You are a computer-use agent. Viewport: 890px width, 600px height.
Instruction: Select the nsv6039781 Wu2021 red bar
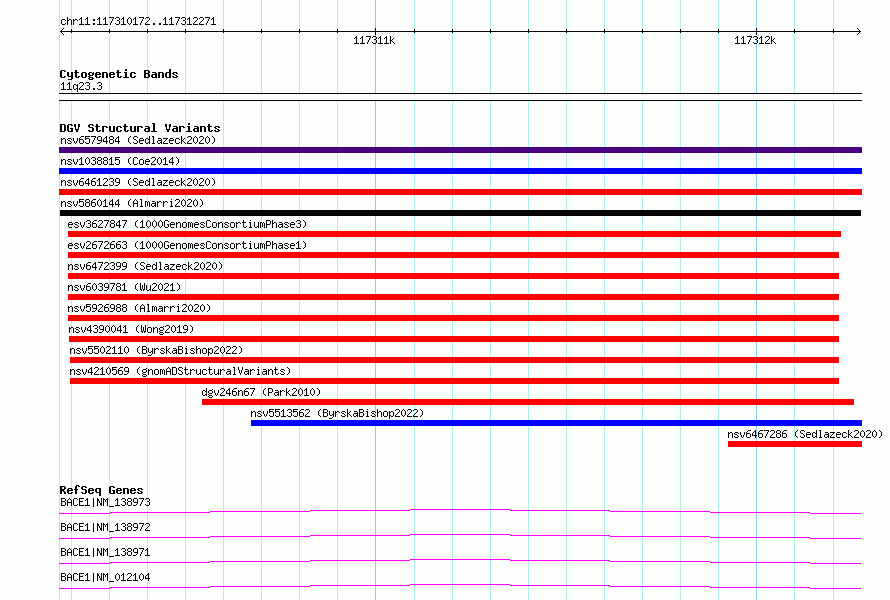453,297
